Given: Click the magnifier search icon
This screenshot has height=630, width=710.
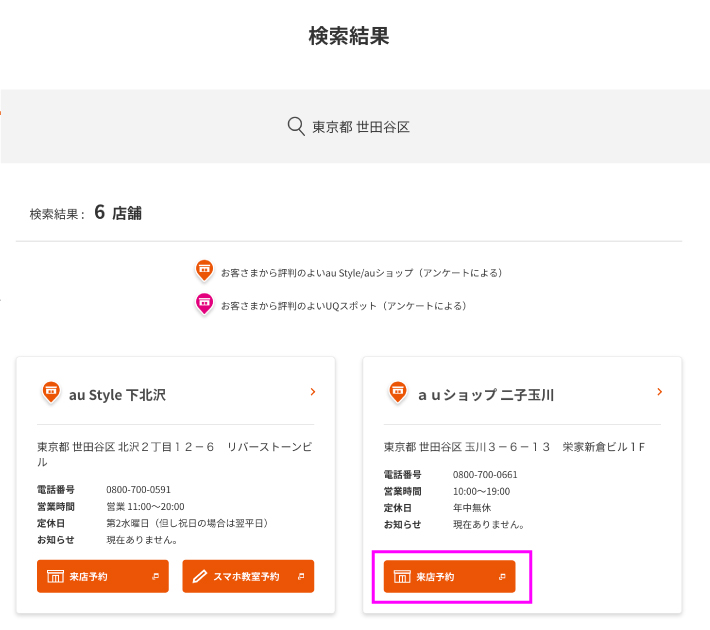Looking at the screenshot, I should (x=296, y=126).
